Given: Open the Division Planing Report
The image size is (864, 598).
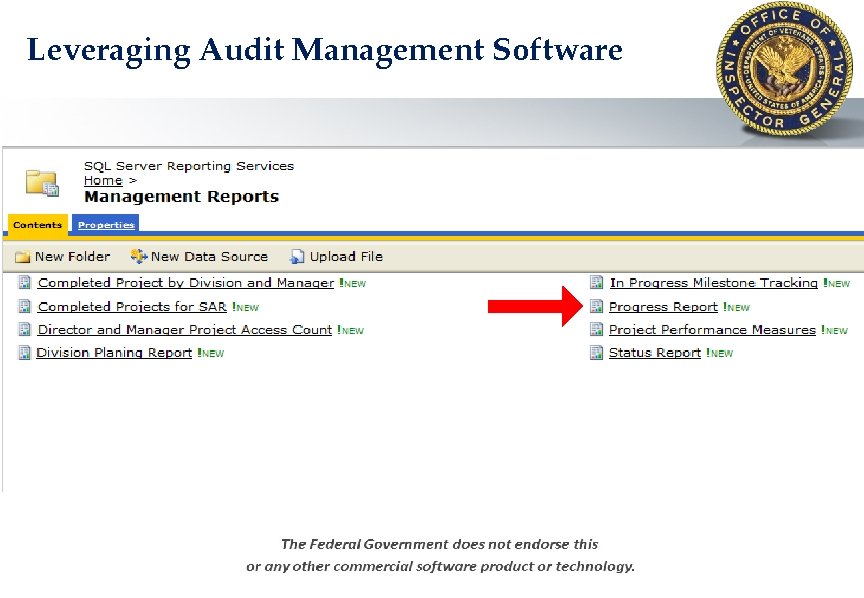Looking at the screenshot, I should [x=114, y=353].
